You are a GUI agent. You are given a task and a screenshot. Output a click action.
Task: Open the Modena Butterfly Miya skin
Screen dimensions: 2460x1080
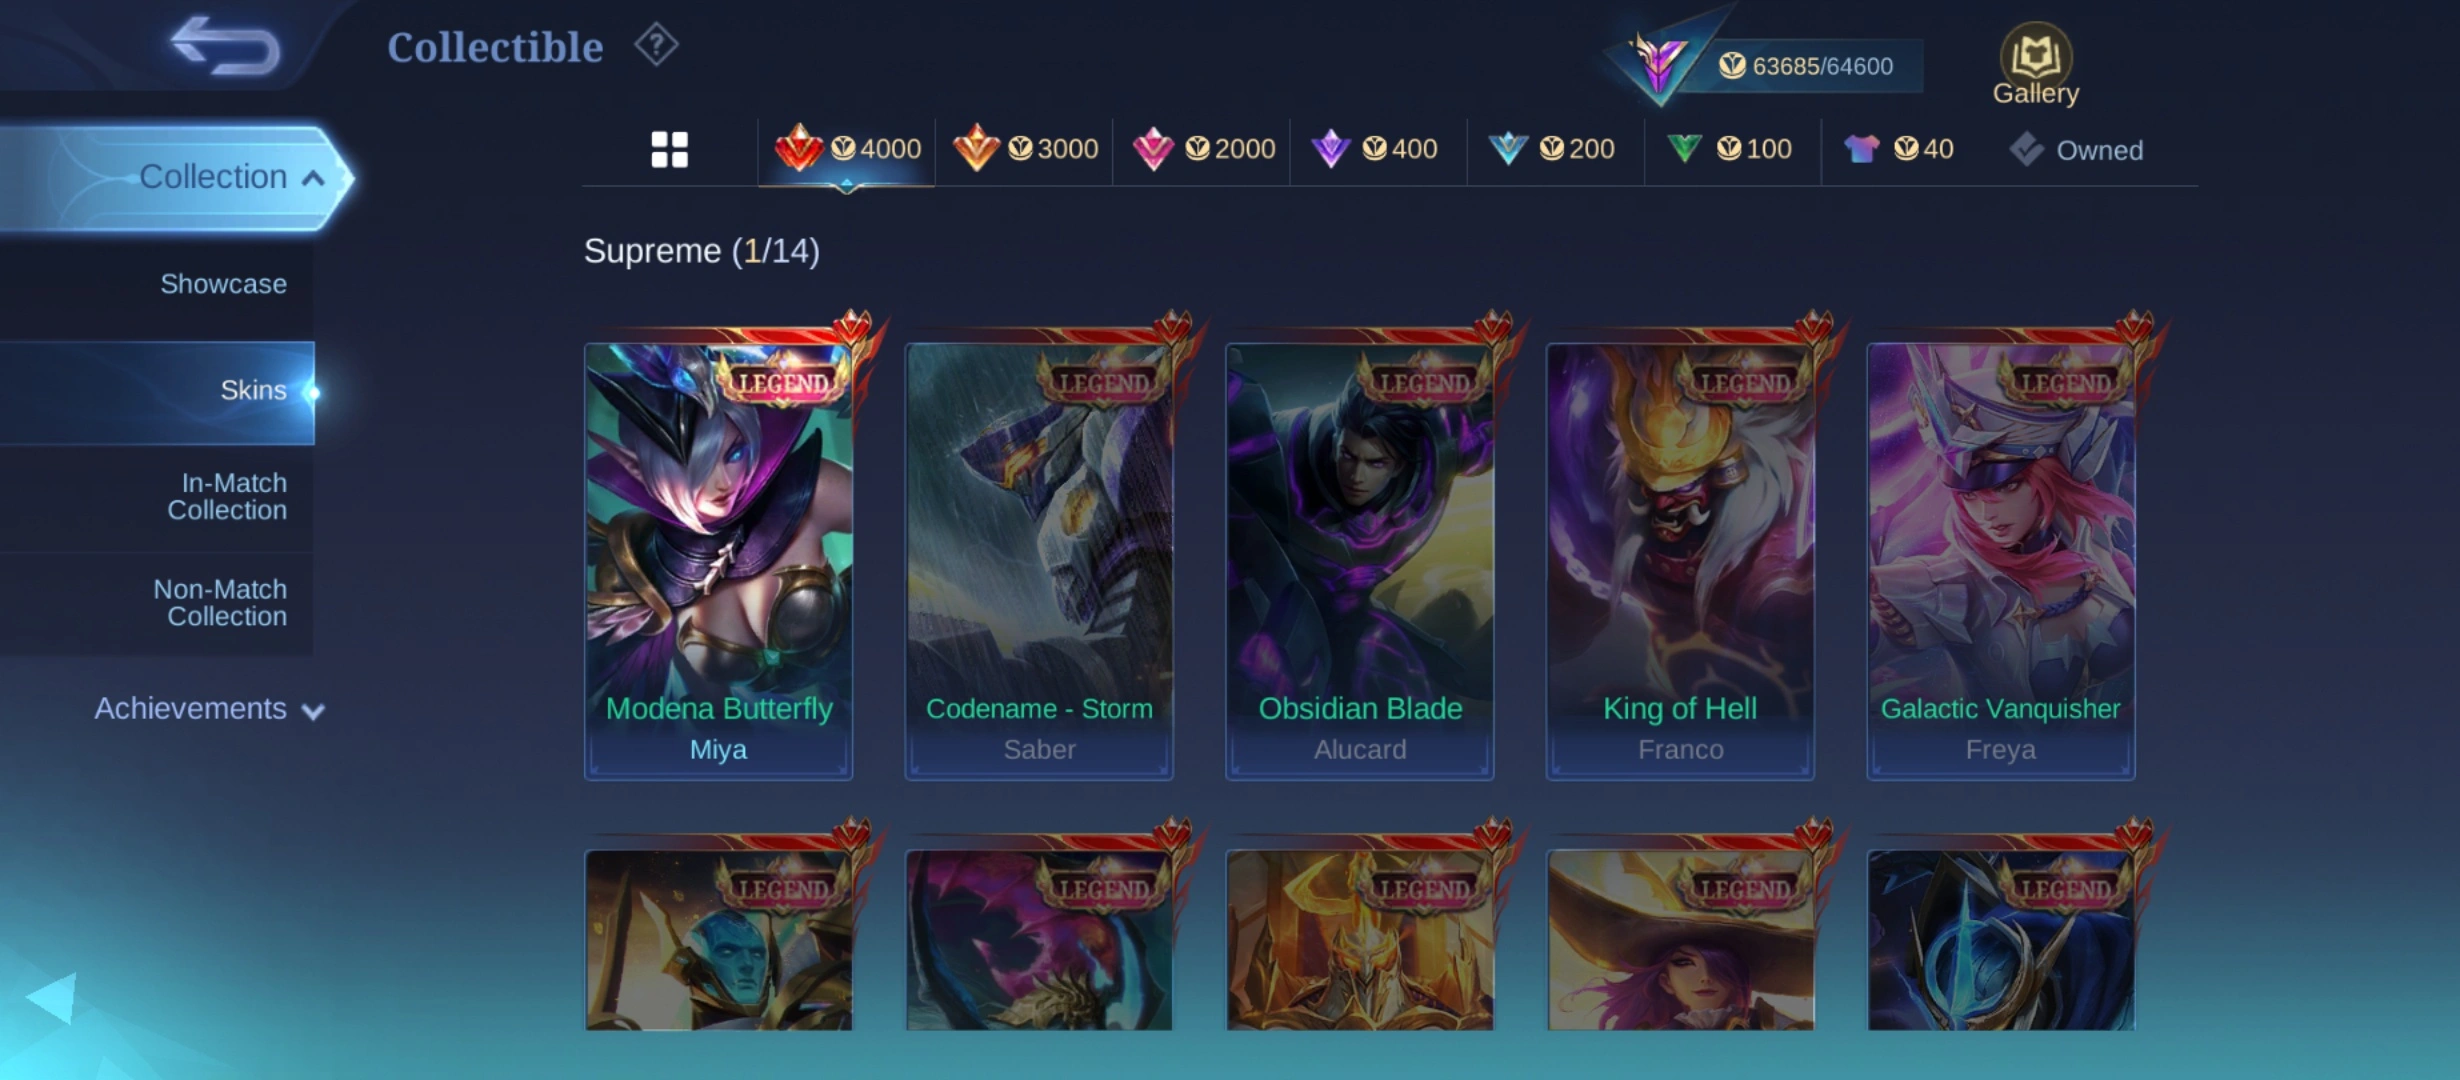click(x=719, y=560)
